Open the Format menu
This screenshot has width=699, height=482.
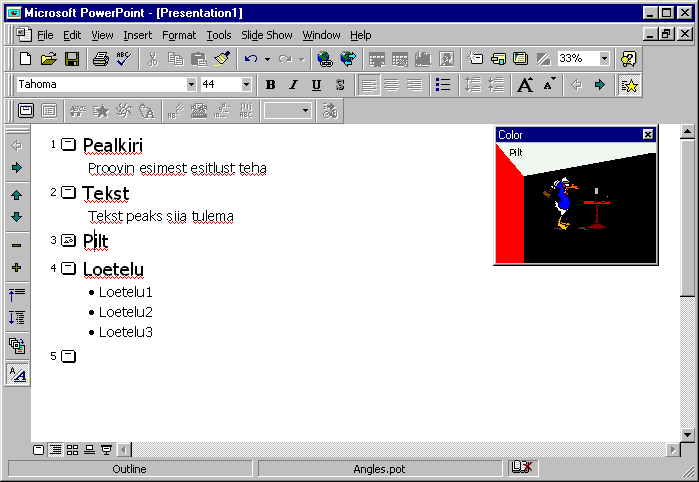pos(179,35)
